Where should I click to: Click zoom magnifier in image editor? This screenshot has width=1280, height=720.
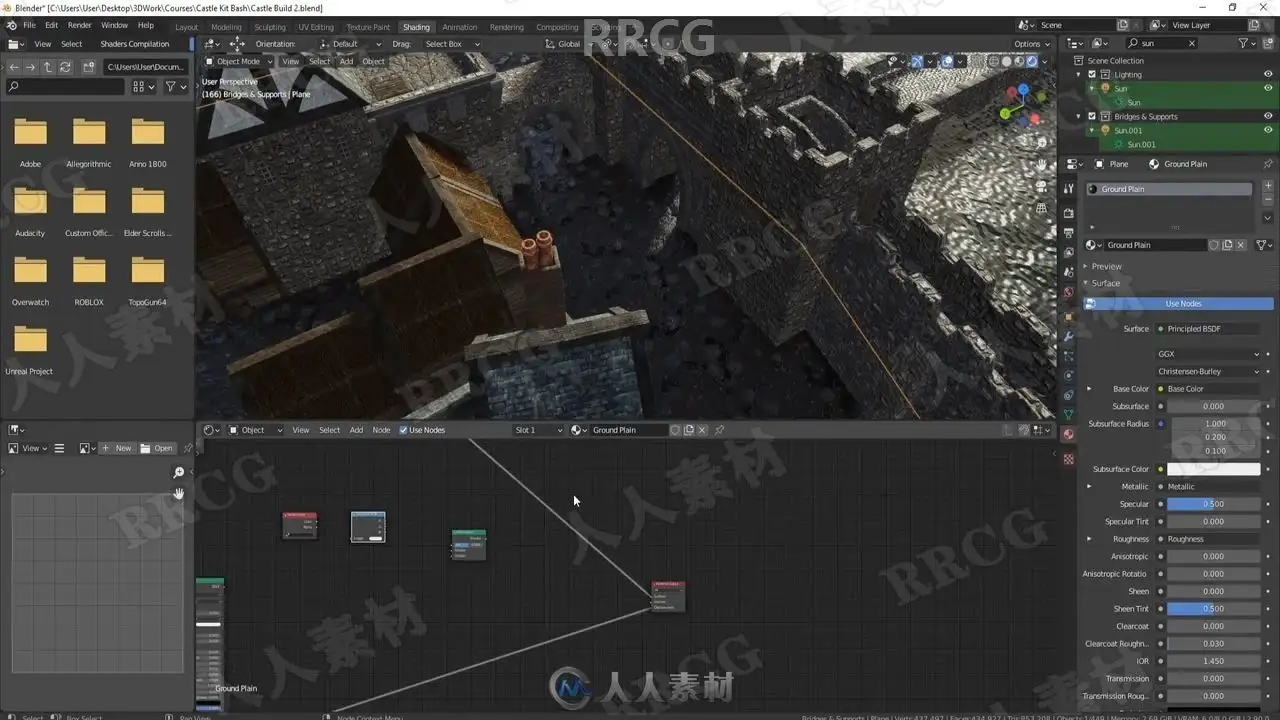coord(179,472)
